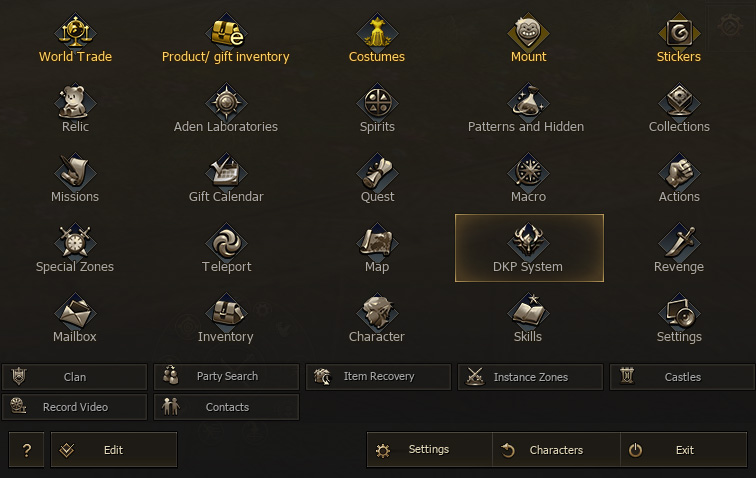Open the Mailbox envelope icon
The height and width of the screenshot is (478, 756).
(75, 312)
